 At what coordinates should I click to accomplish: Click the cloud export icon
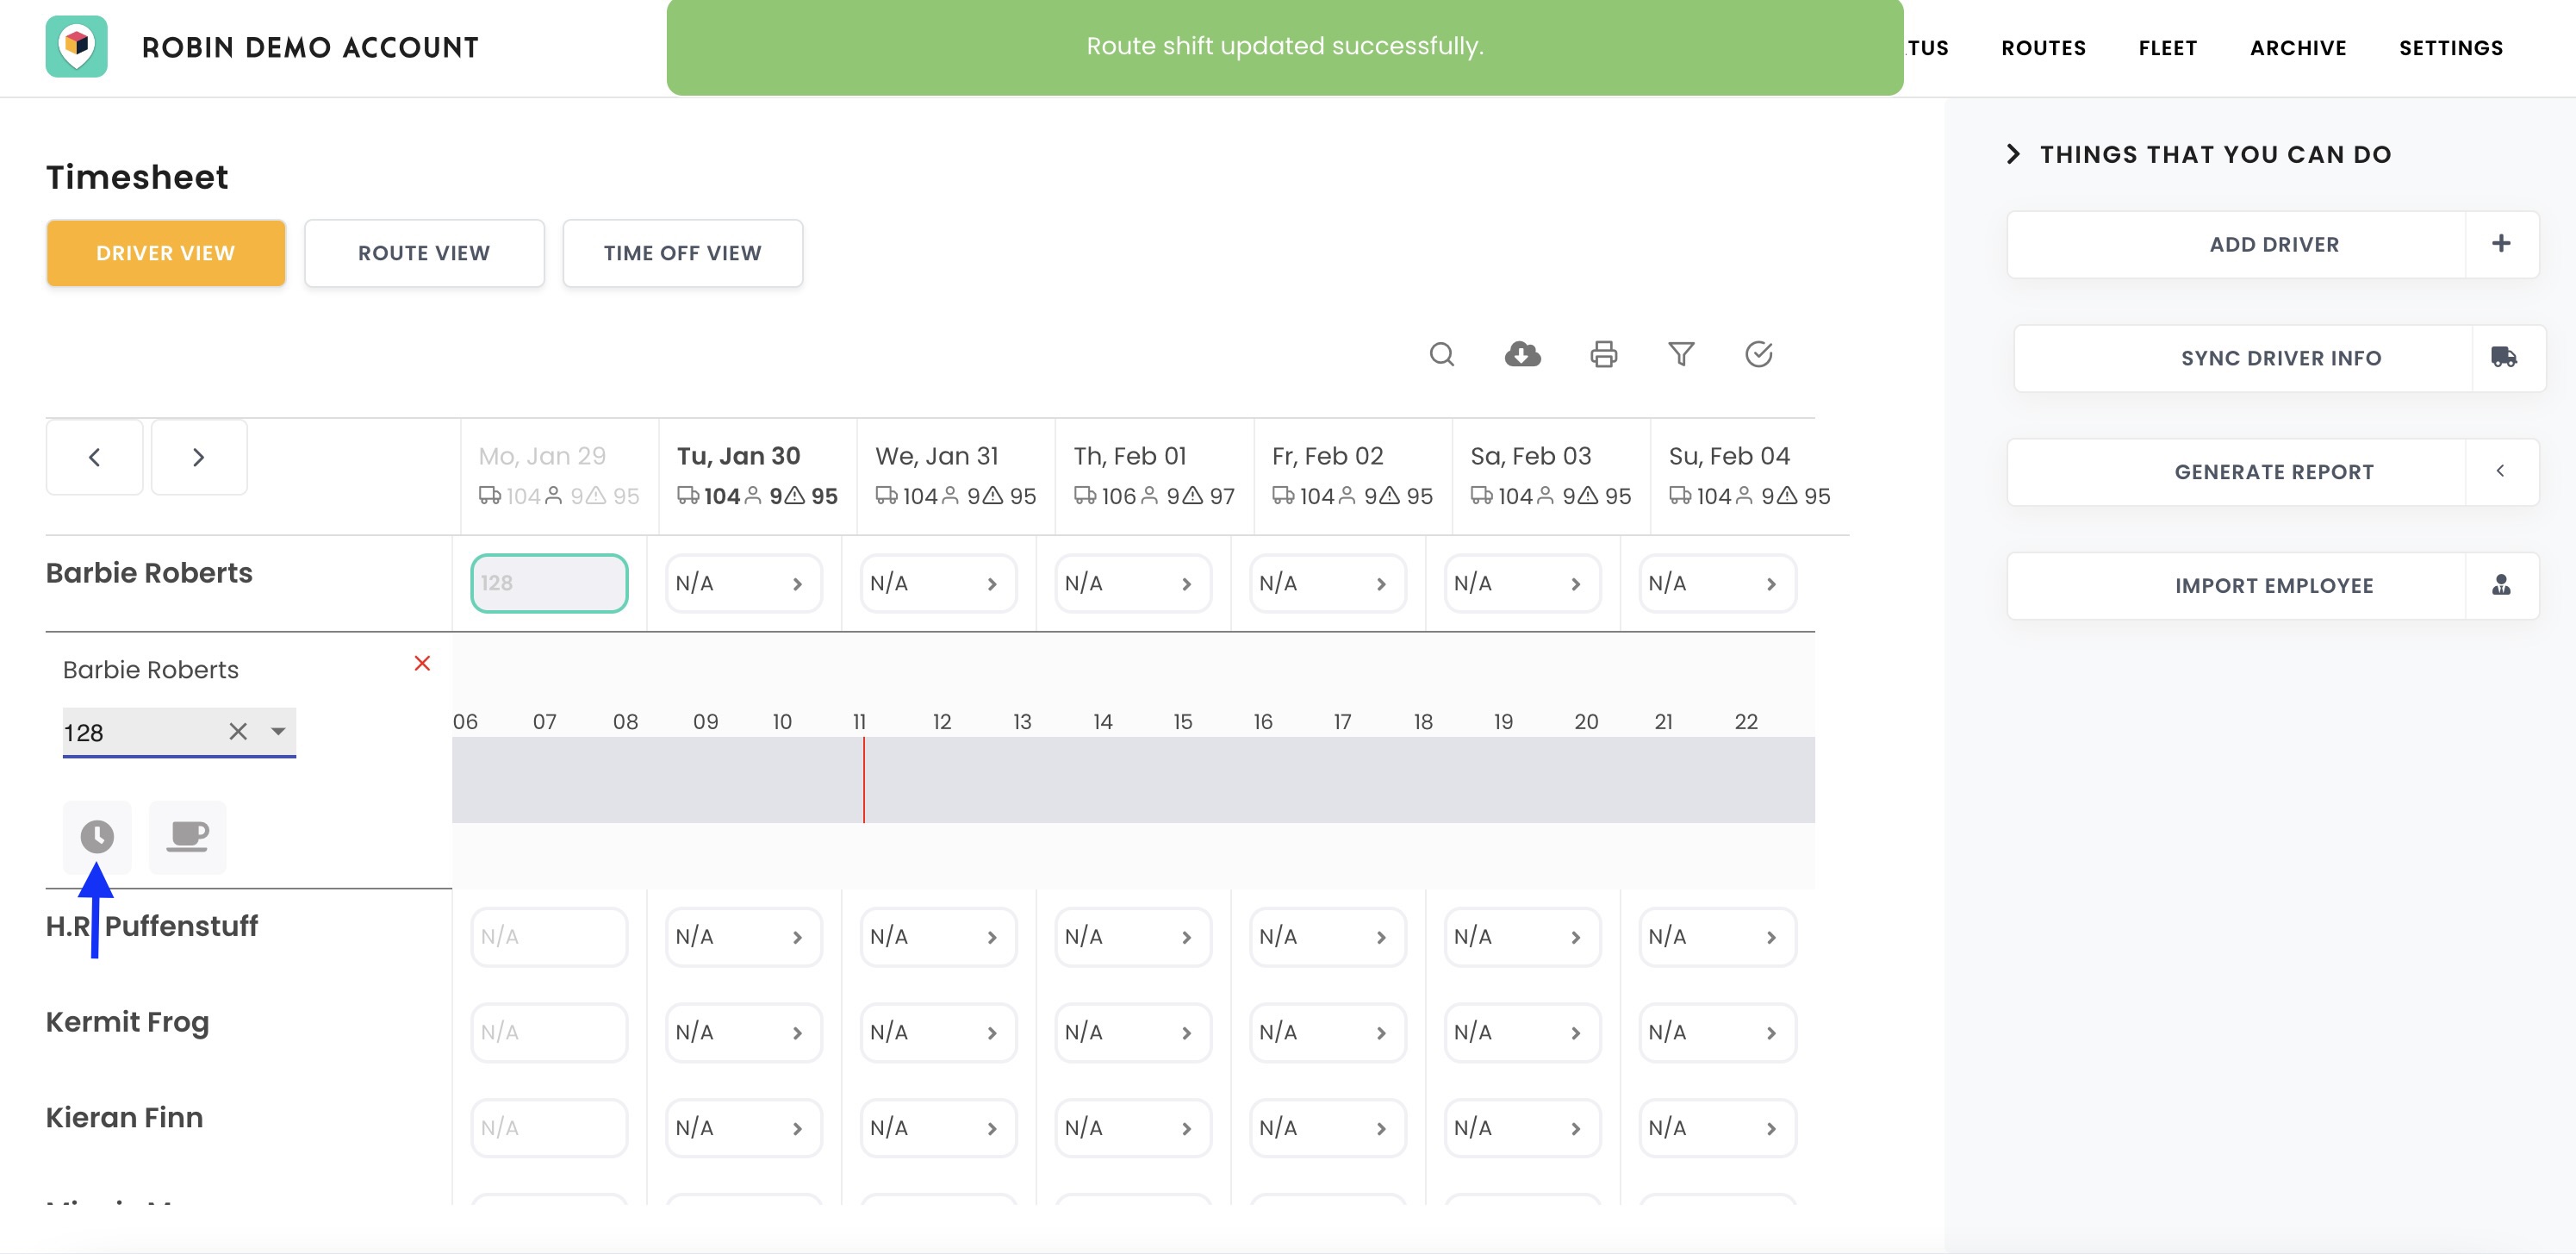1522,354
